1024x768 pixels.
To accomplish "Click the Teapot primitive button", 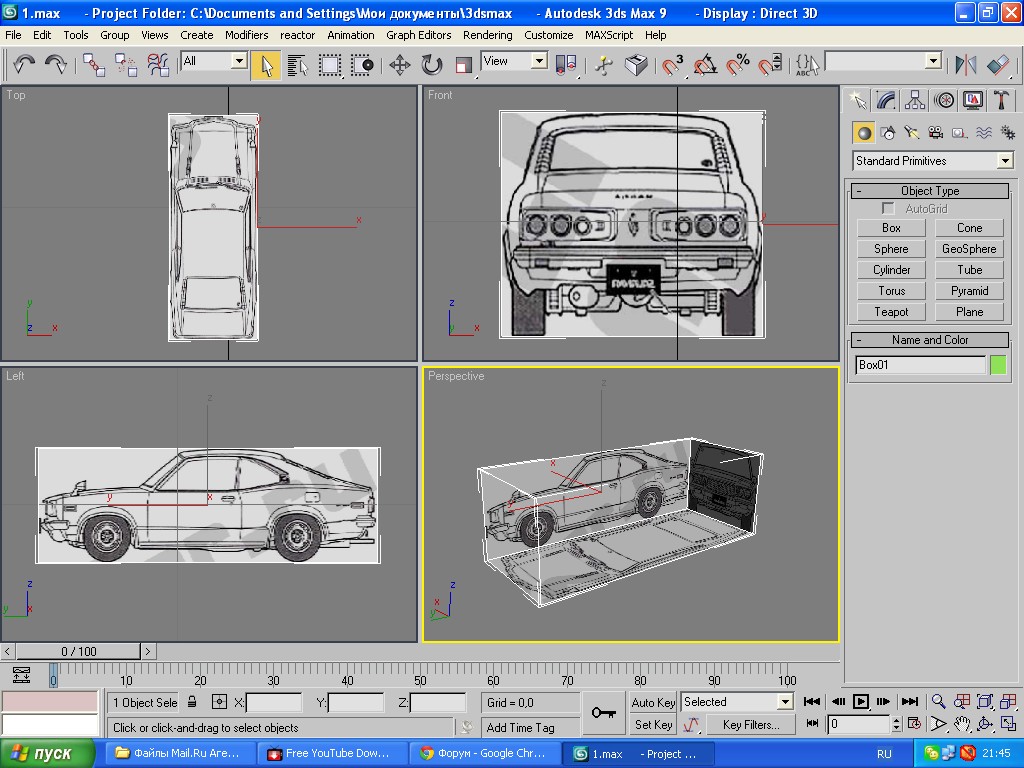I will [891, 312].
